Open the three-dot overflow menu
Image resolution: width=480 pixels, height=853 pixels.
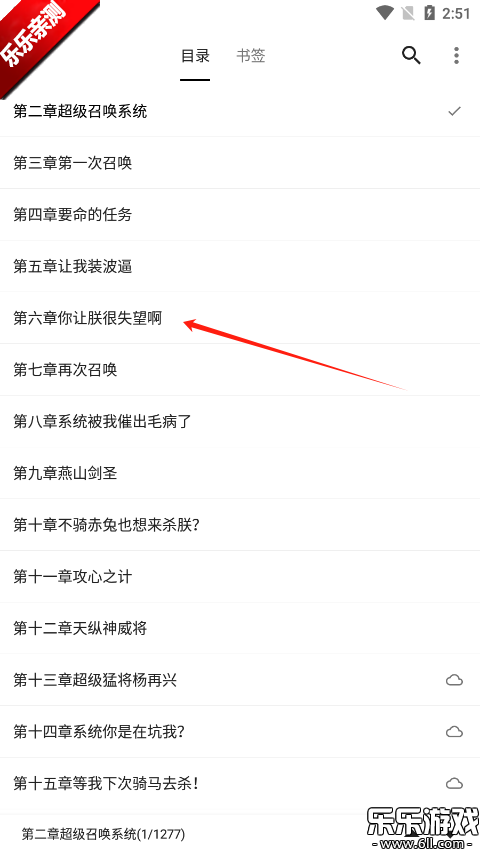tap(456, 55)
